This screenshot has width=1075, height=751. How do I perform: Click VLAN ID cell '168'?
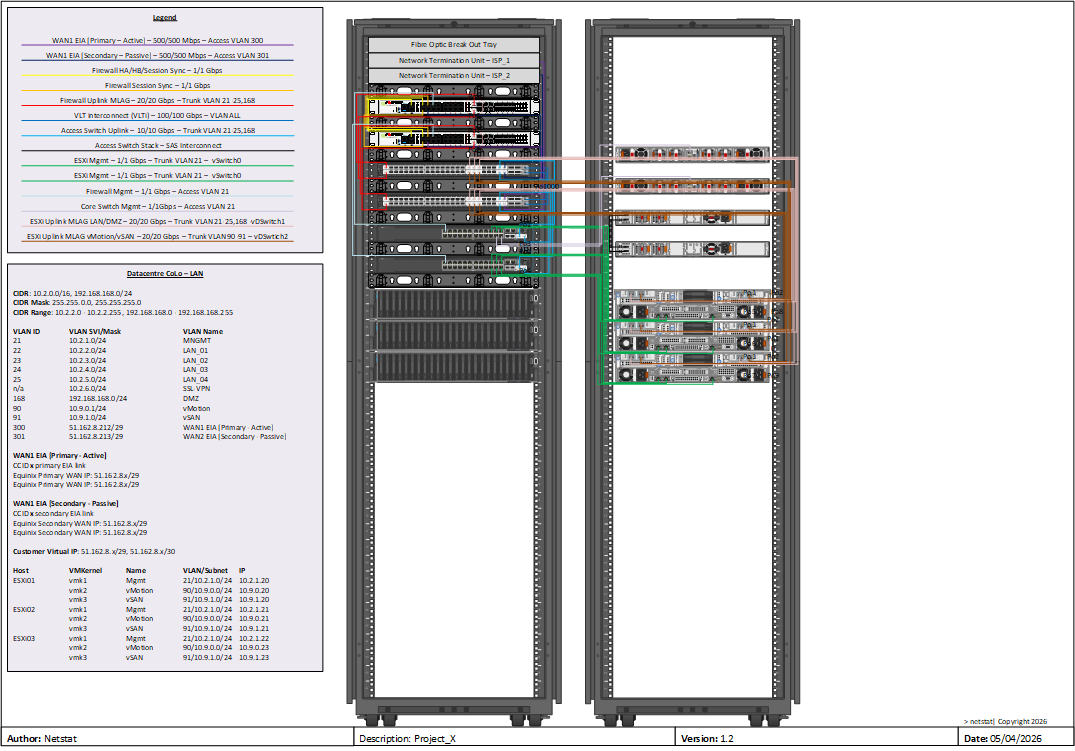[19, 398]
